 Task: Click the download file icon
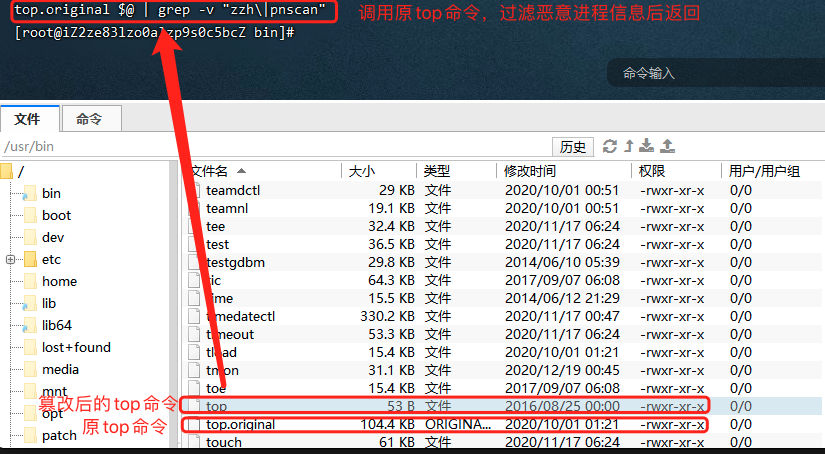[648, 147]
